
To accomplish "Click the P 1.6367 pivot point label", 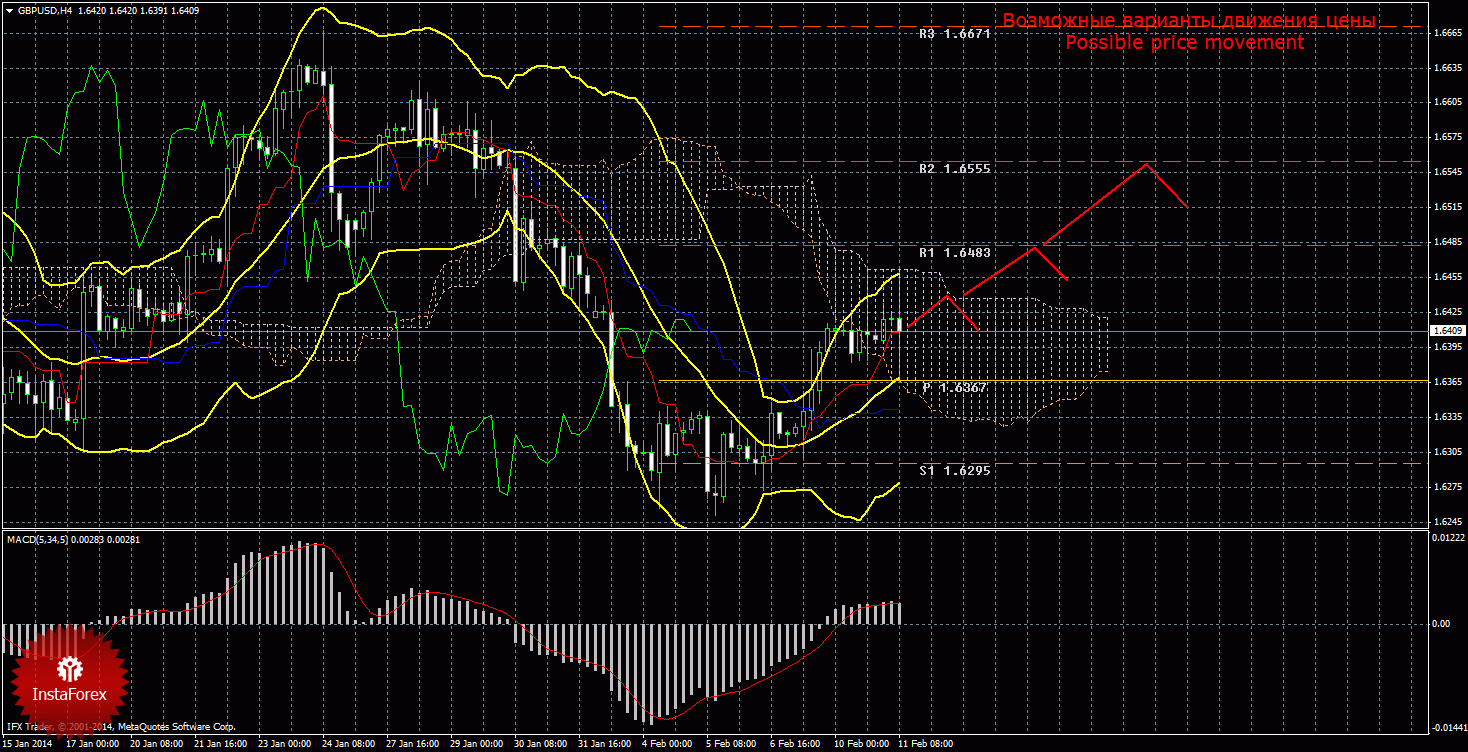I will click(x=955, y=387).
